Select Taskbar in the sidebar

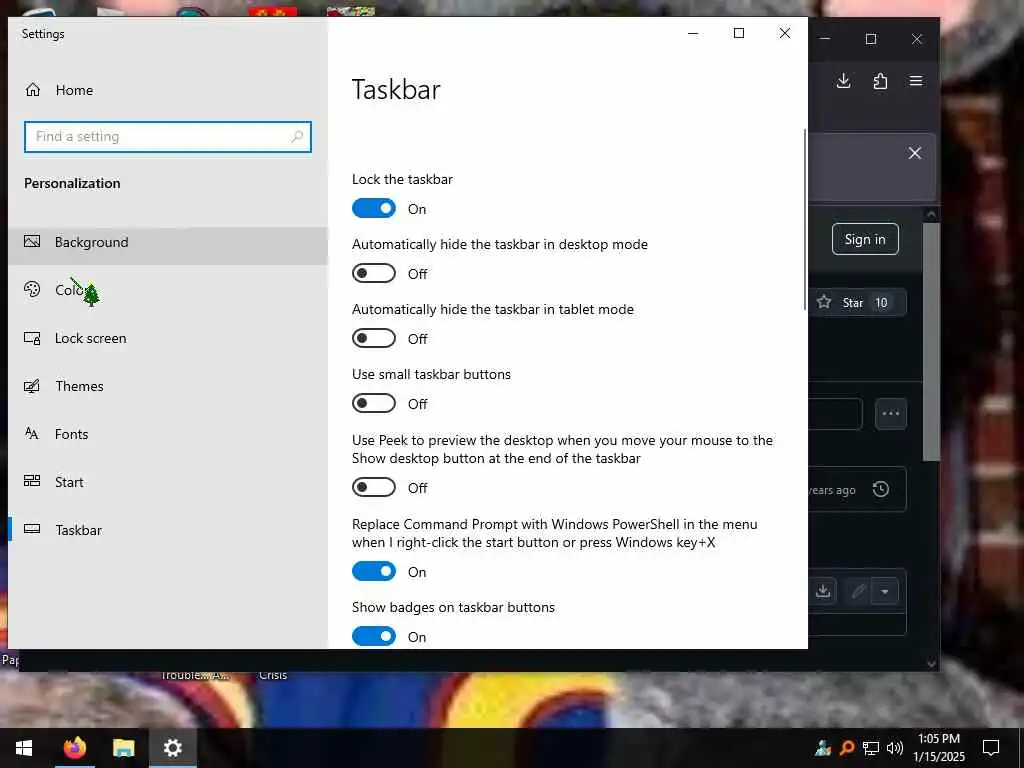168,530
